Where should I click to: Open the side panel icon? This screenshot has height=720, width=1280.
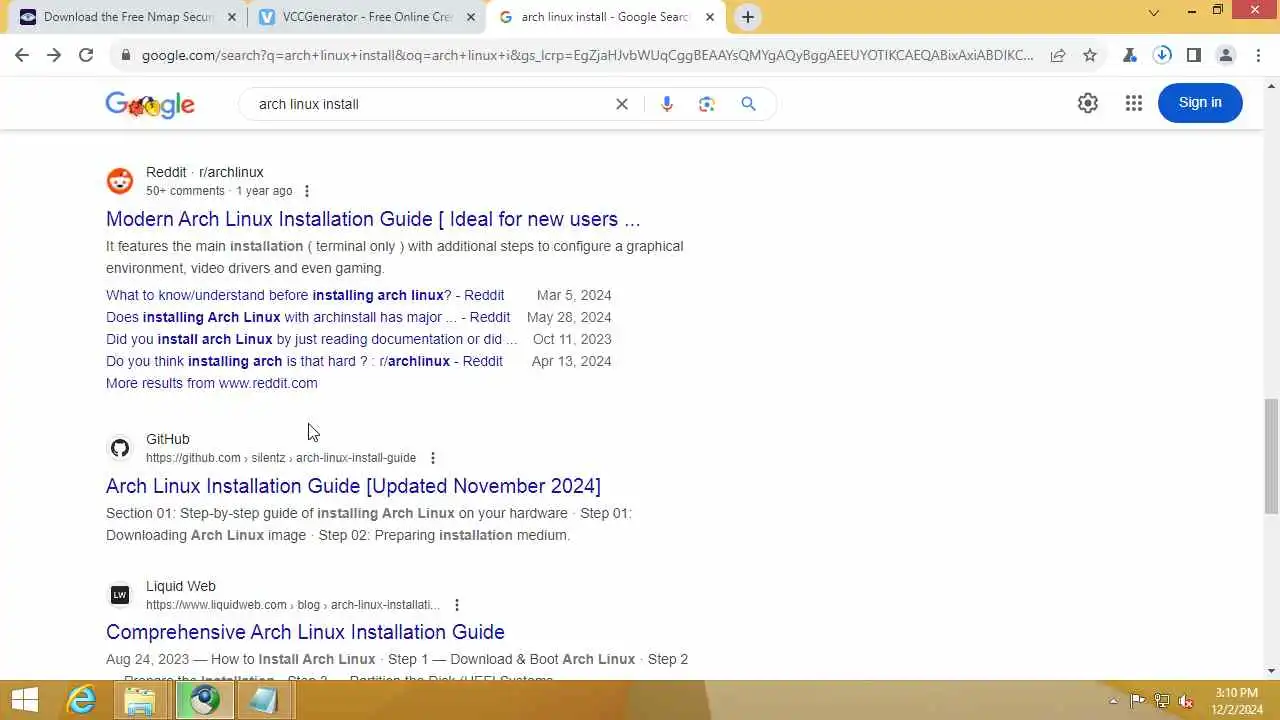click(x=1194, y=56)
